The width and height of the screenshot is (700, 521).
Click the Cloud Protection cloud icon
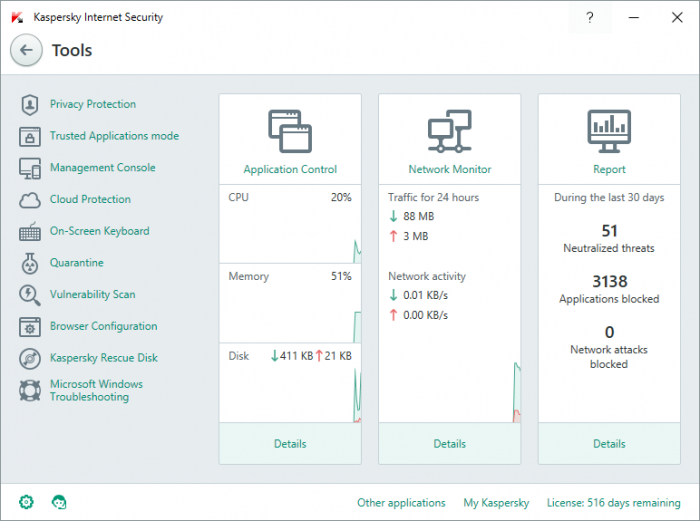point(30,199)
